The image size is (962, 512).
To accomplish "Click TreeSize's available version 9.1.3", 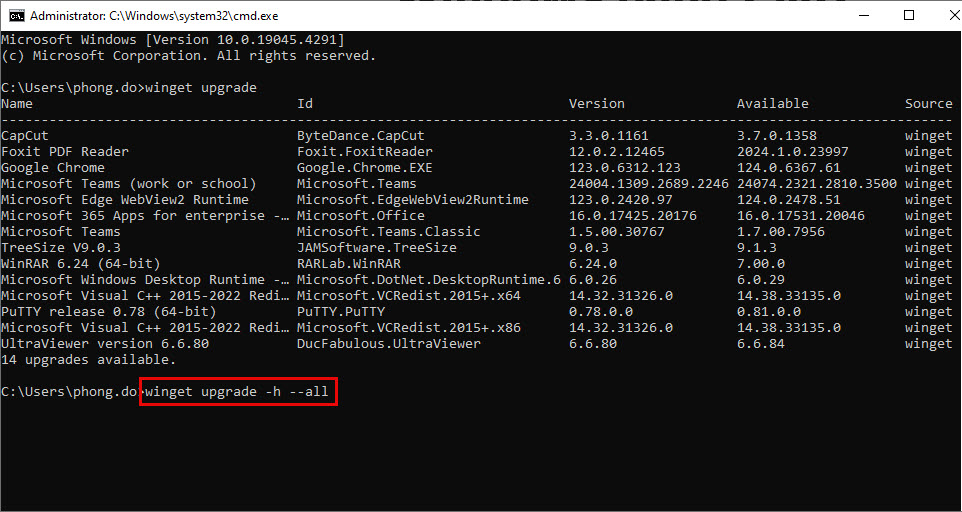I will (757, 248).
